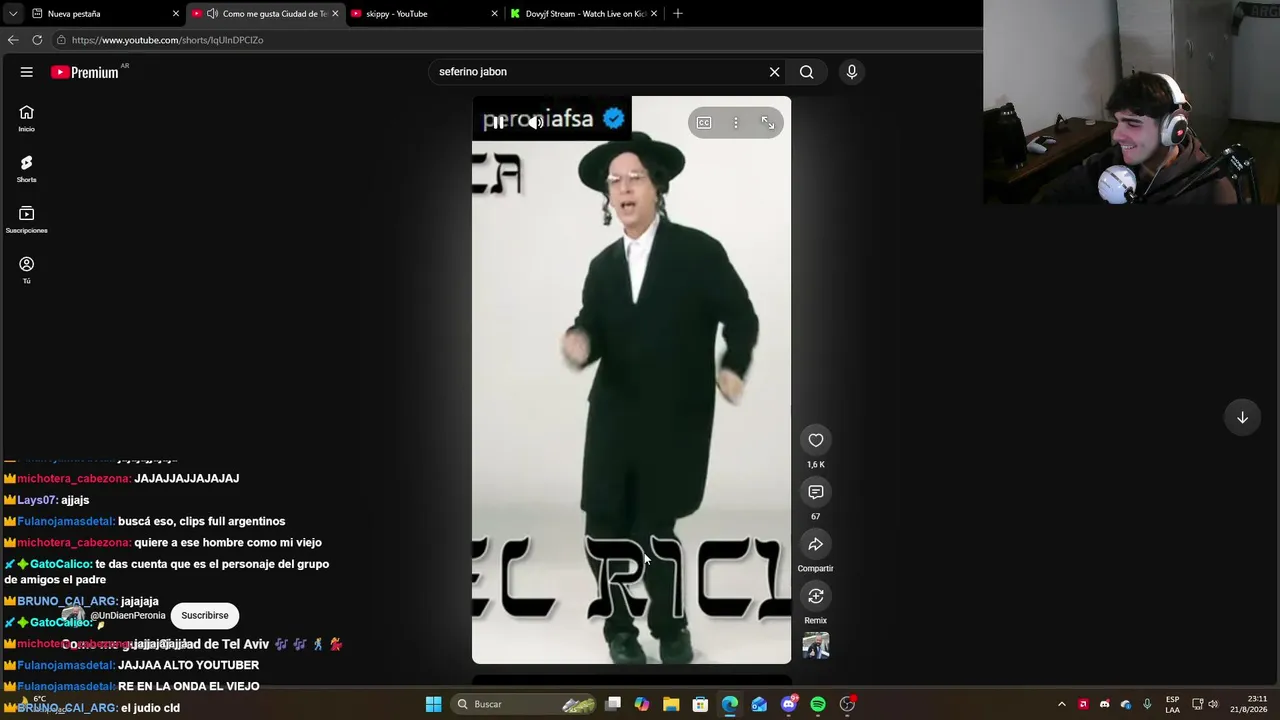Open the @UnDiaenPeronia channel
The image size is (1280, 720).
coord(128,616)
